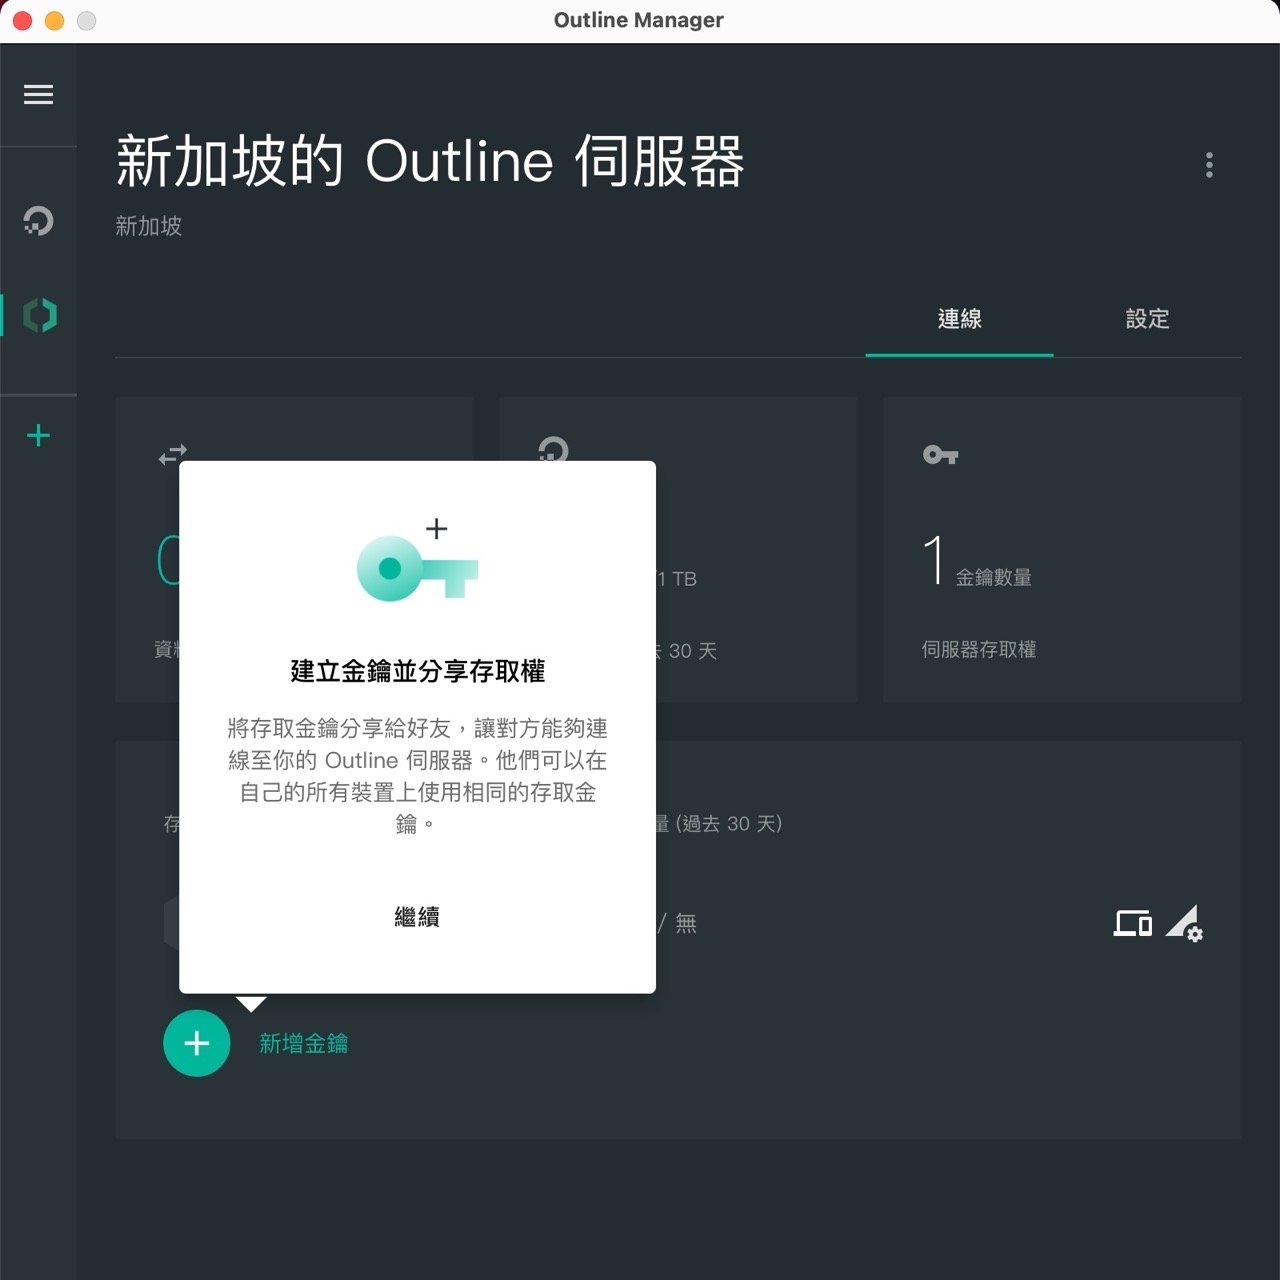Click the dialog heading 建立金鑰並分享存取權
Viewport: 1280px width, 1280px height.
[x=417, y=671]
